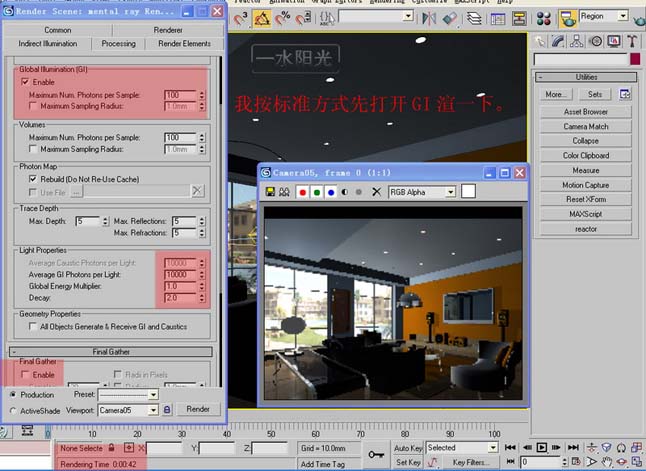
Task: Toggle the Selection Lock icon
Action: [x=111, y=448]
